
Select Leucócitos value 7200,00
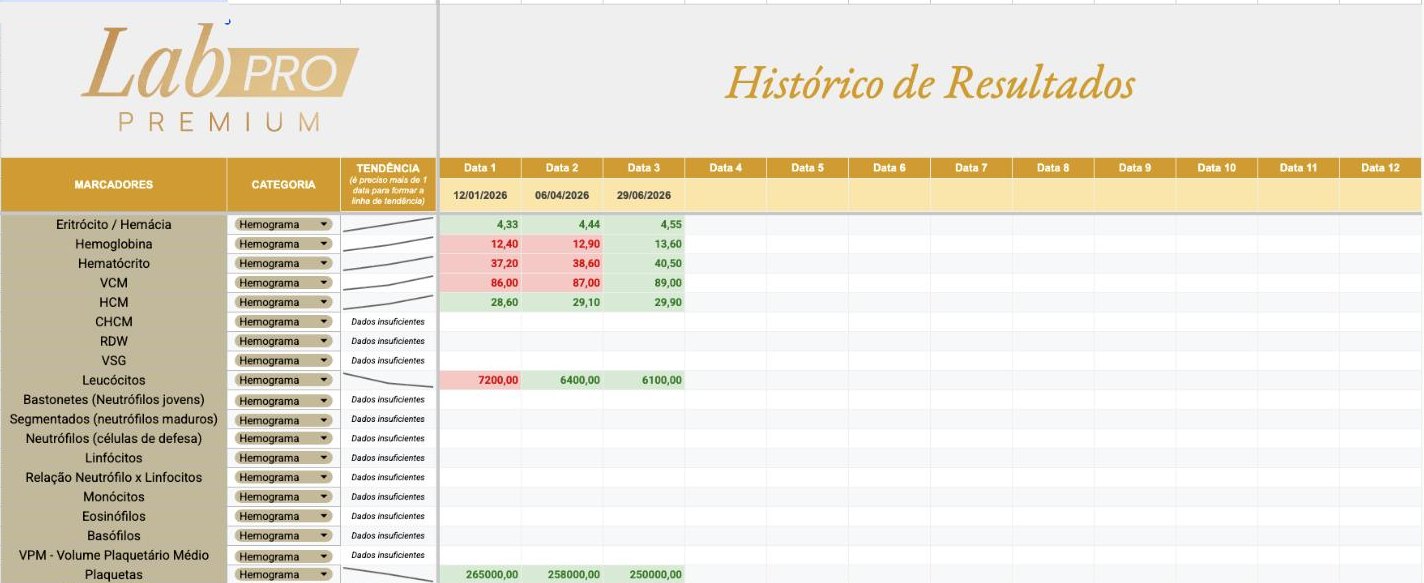pos(480,380)
